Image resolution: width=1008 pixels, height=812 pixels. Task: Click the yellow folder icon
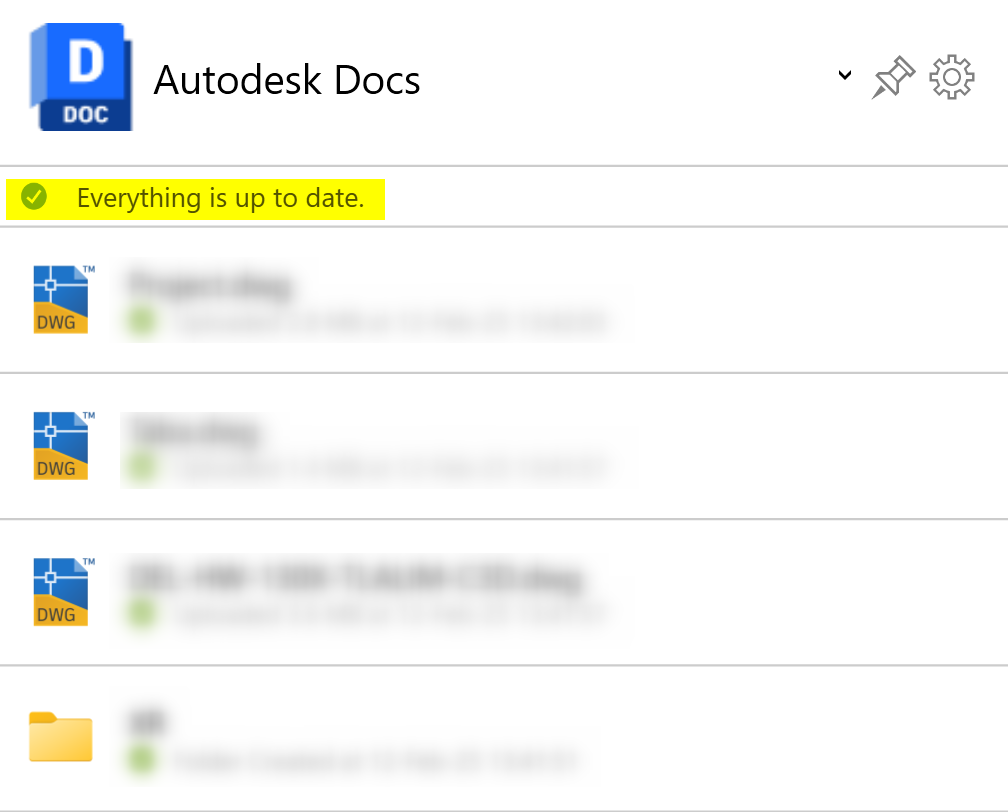(61, 737)
